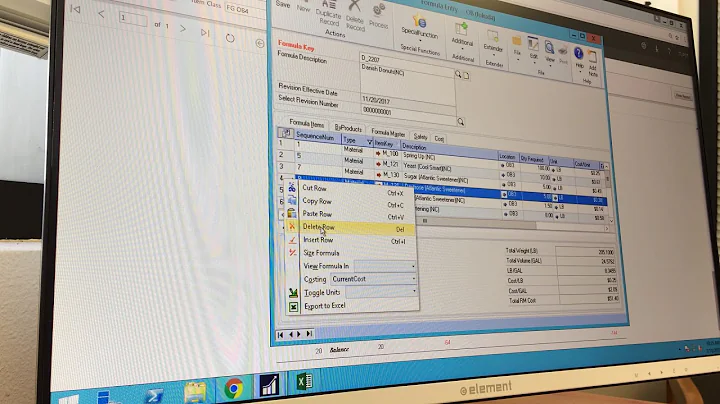Image resolution: width=720 pixels, height=404 pixels.
Task: Switch to the Formula Items tab
Action: pyautogui.click(x=306, y=123)
